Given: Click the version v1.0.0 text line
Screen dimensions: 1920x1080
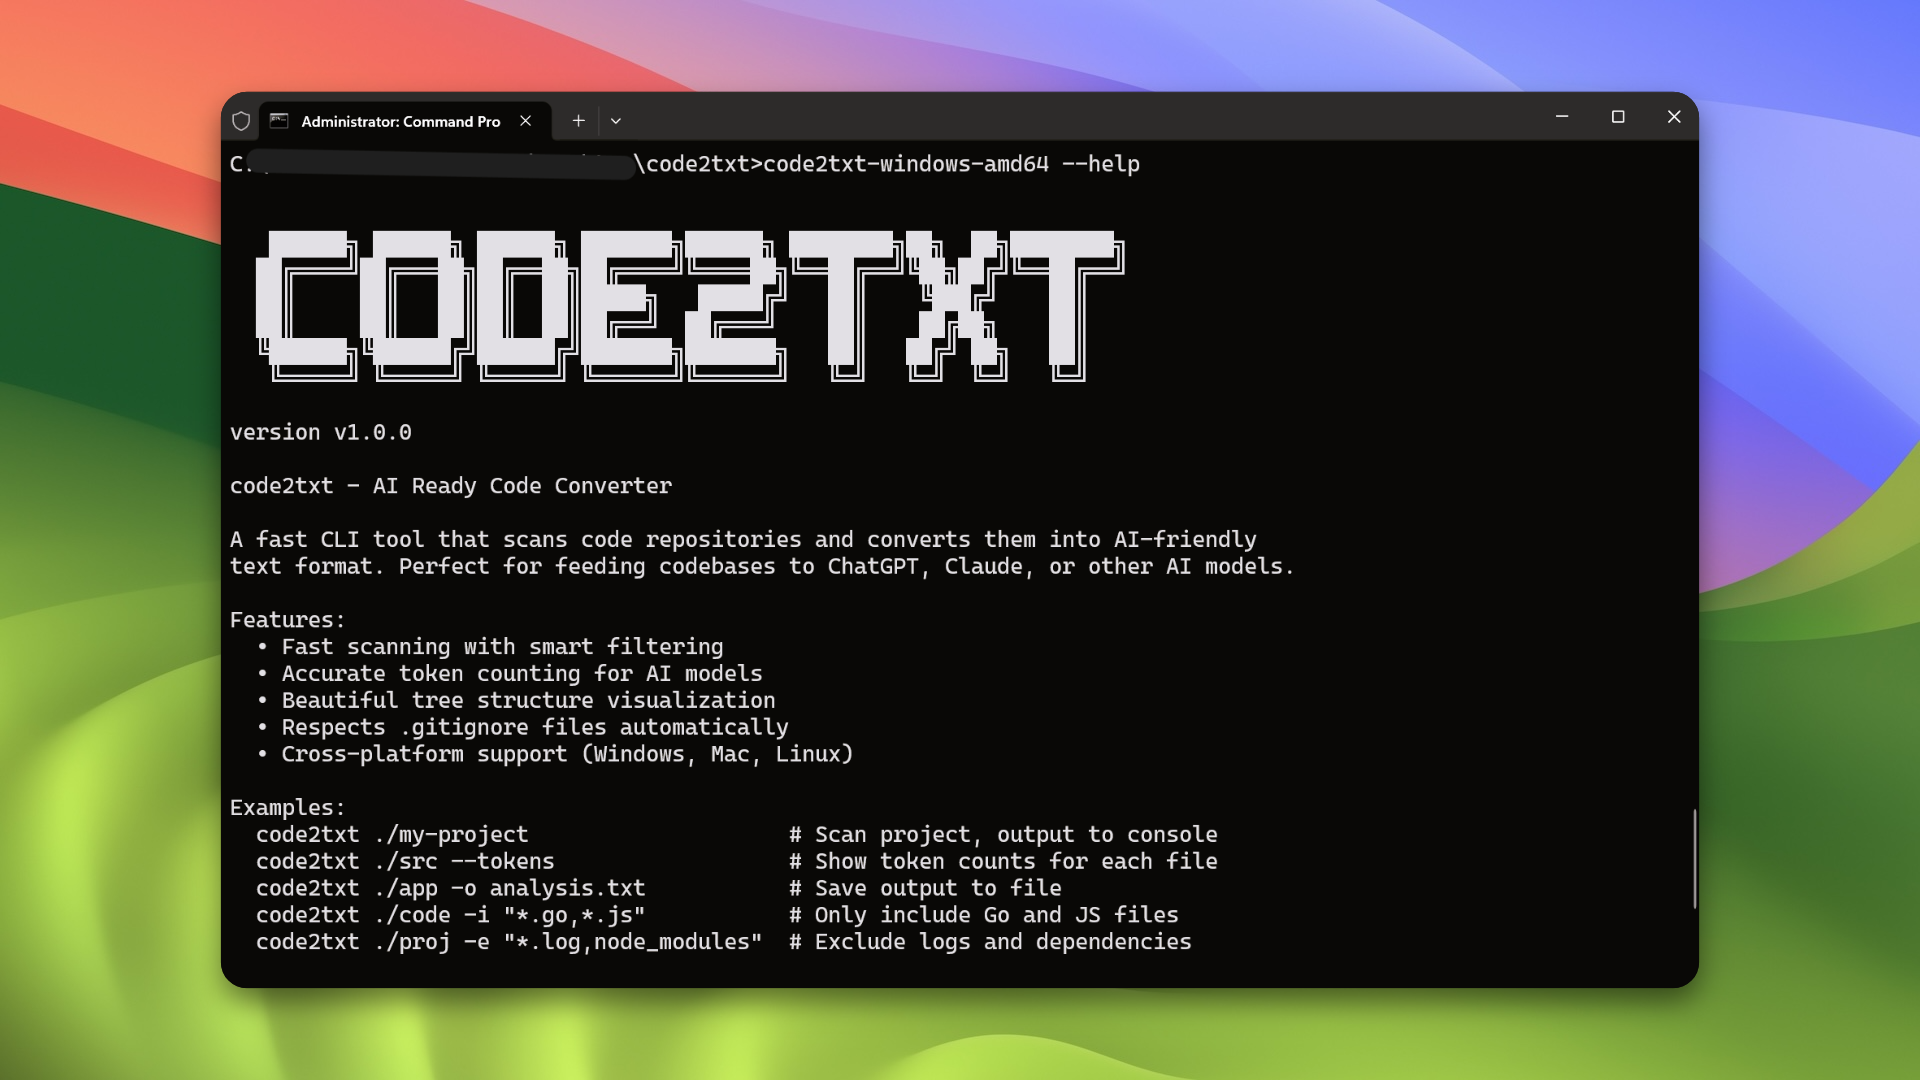Looking at the screenshot, I should [x=322, y=432].
